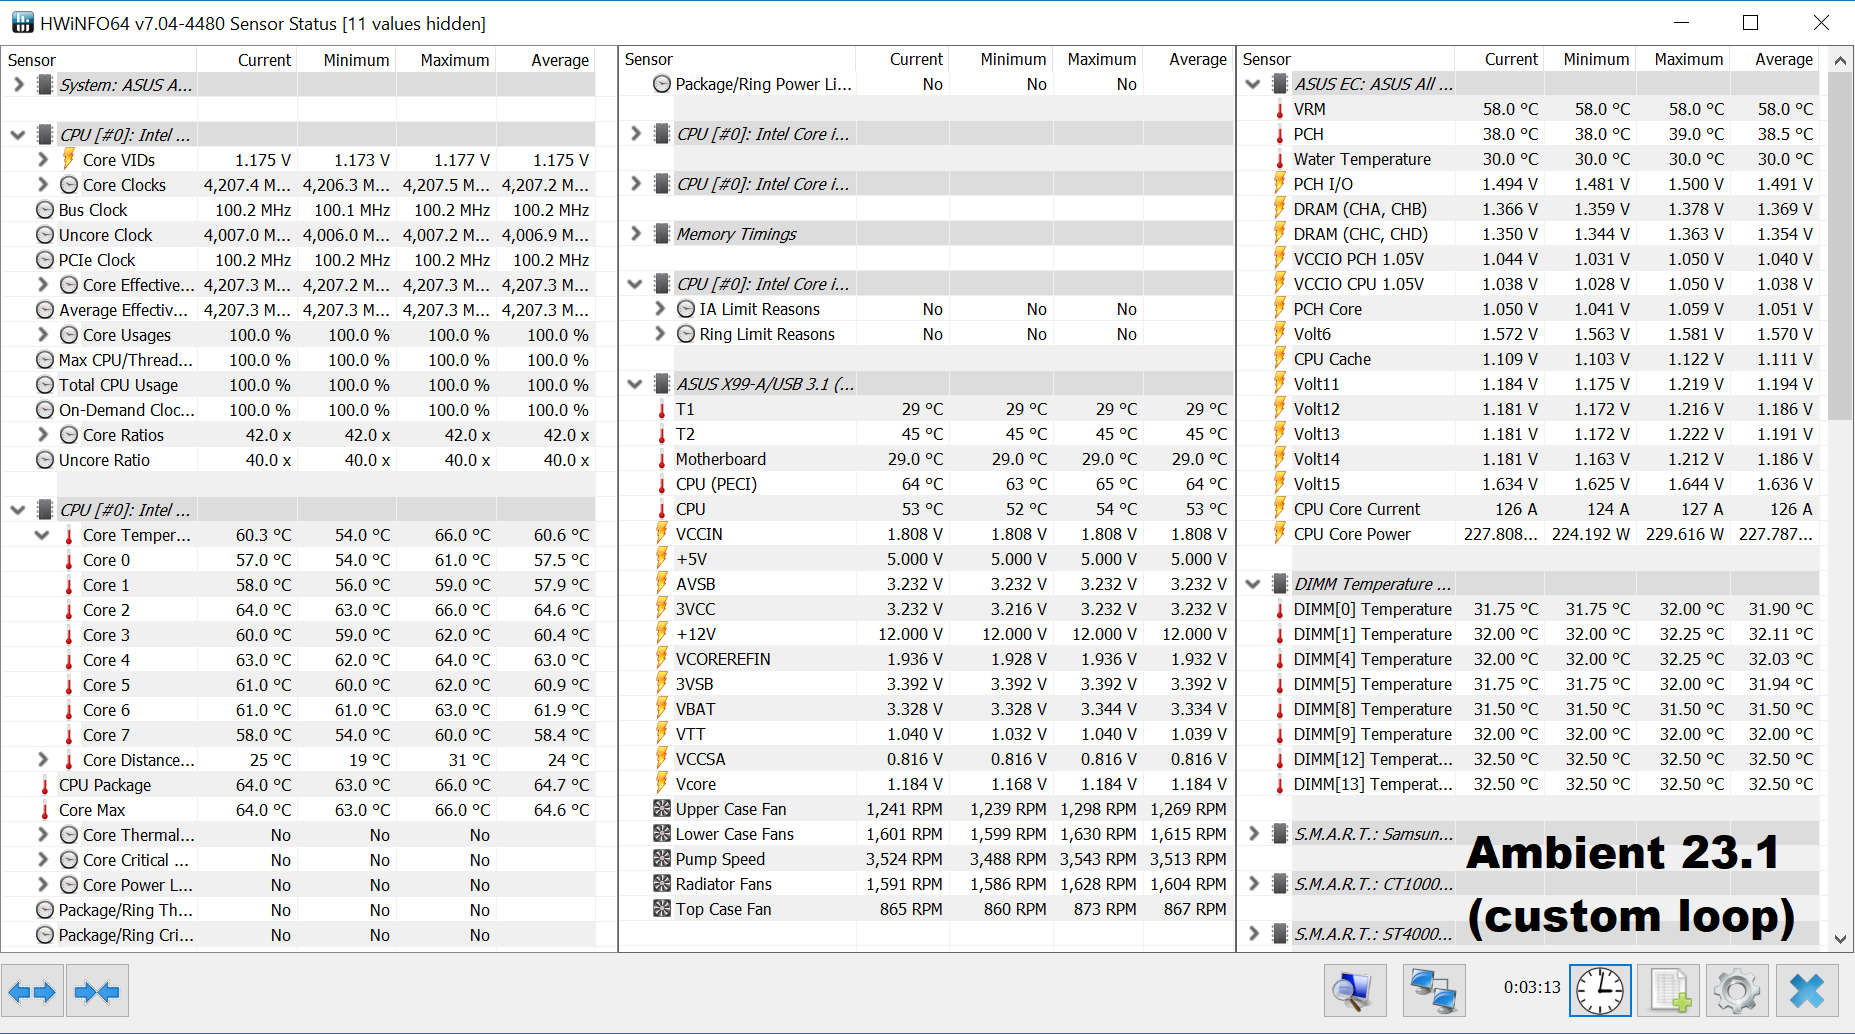Viewport: 1855px width, 1034px height.
Task: Open sensor settings with the gear icon
Action: click(1737, 990)
